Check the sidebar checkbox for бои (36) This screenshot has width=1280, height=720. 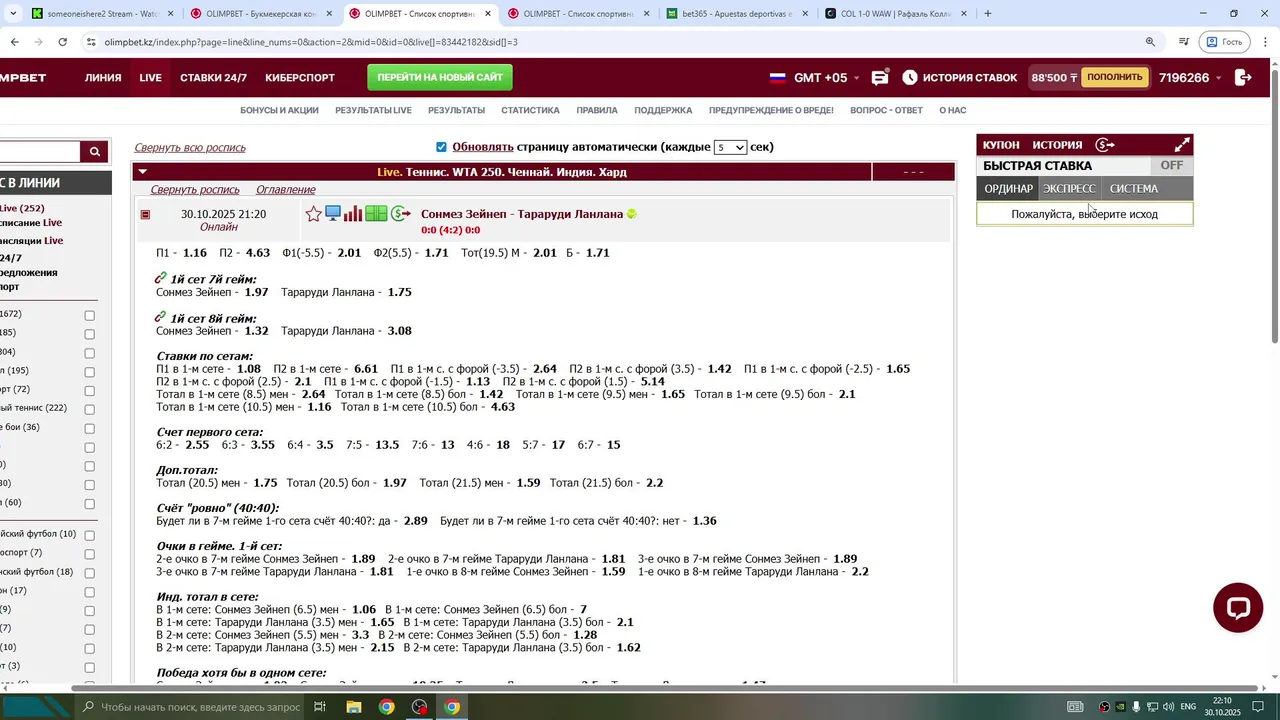(89, 428)
